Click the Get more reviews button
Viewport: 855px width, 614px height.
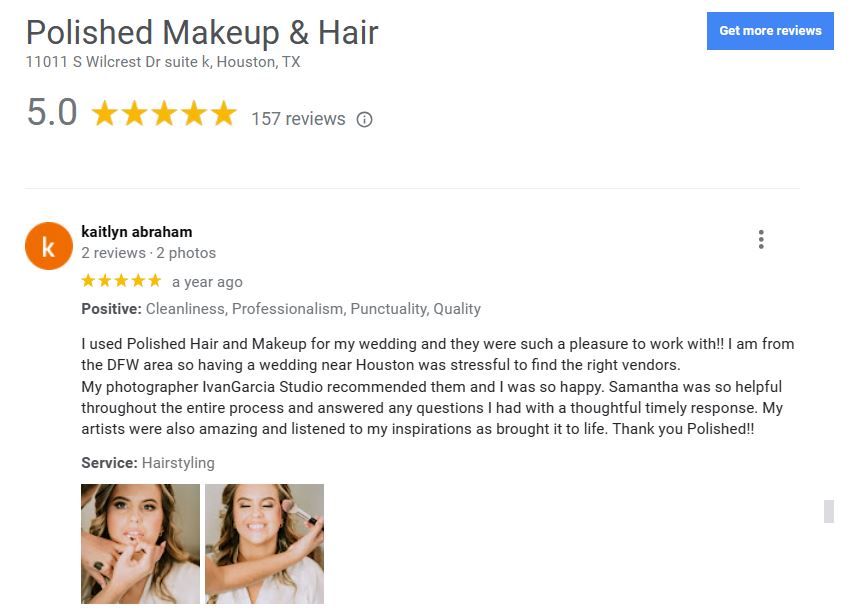(769, 31)
